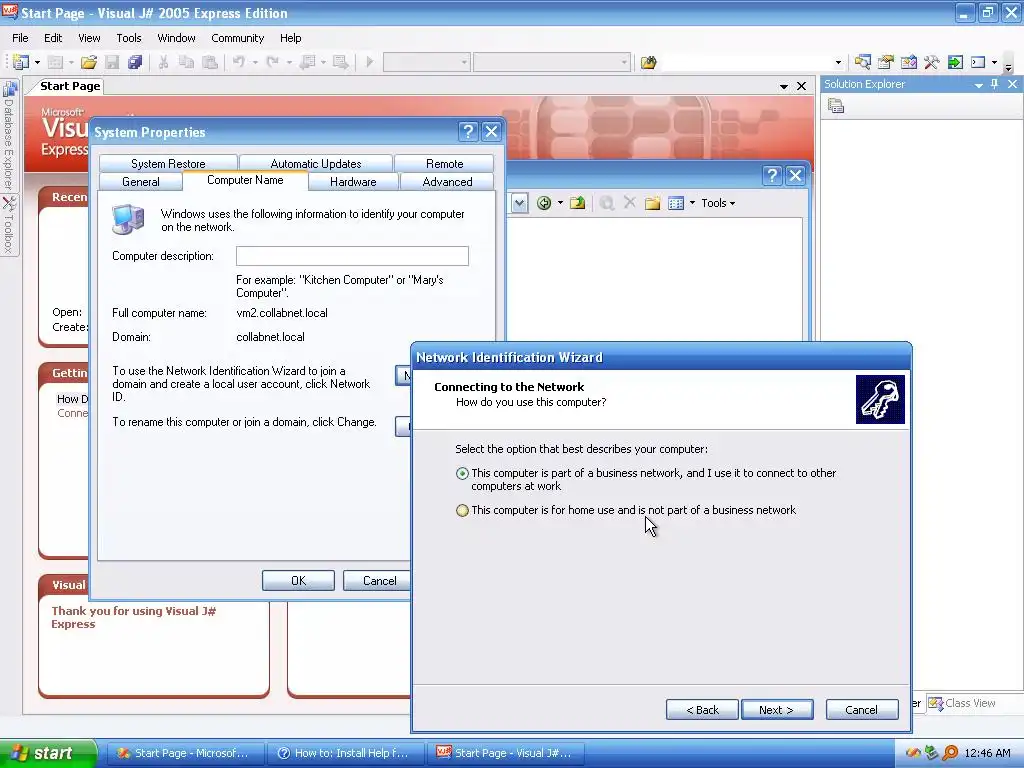Click the Class View tab icon

(935, 703)
